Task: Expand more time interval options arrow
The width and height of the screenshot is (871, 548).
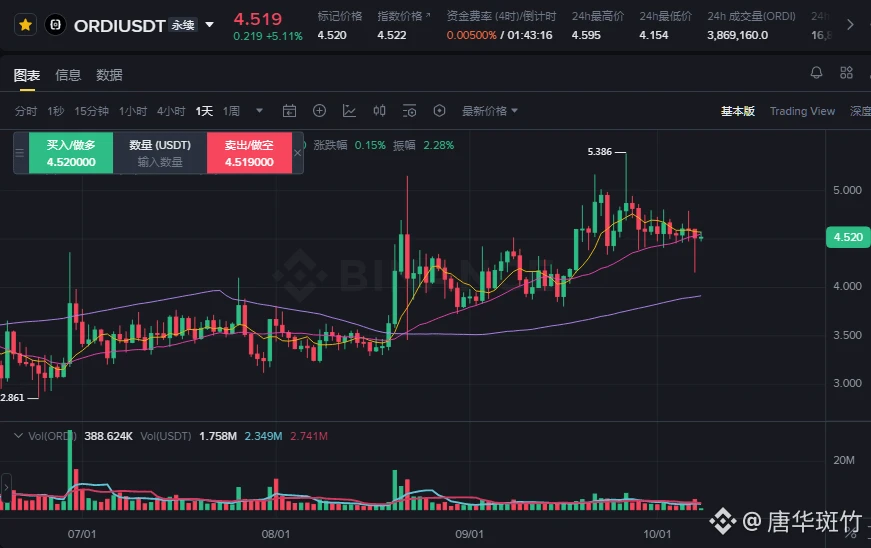Action: [259, 111]
